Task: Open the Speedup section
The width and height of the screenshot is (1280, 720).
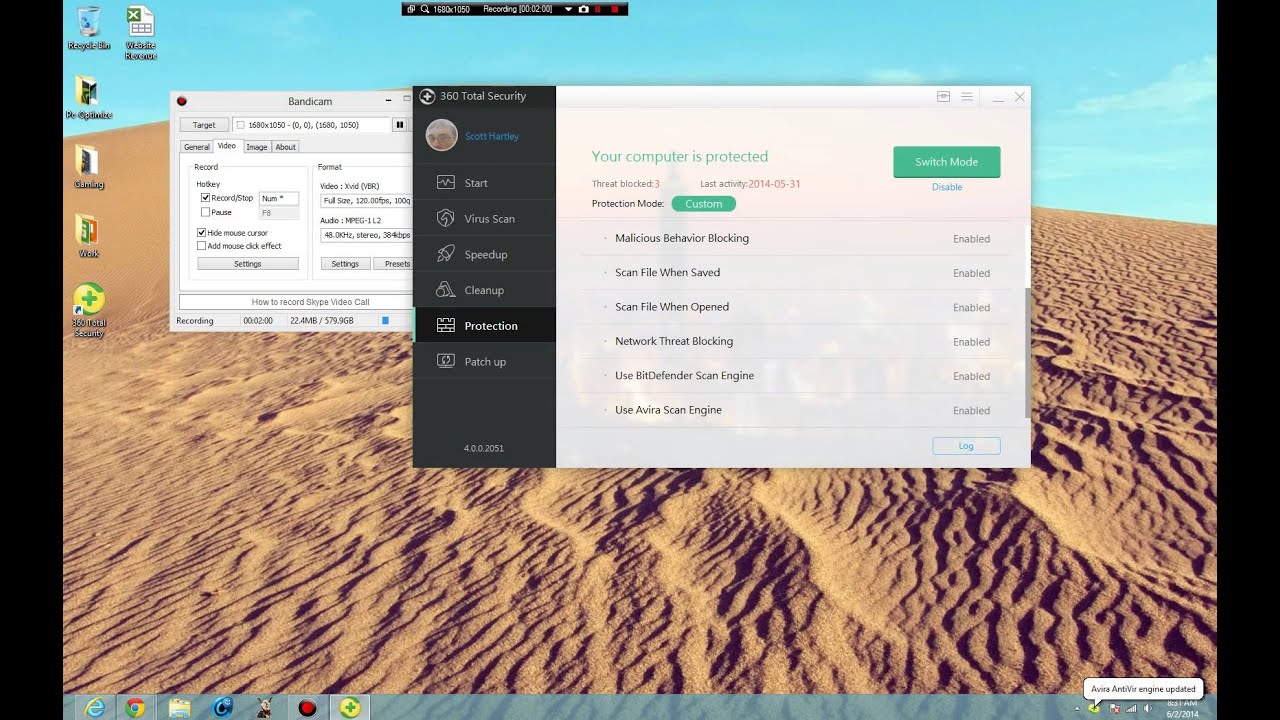Action: (x=484, y=255)
